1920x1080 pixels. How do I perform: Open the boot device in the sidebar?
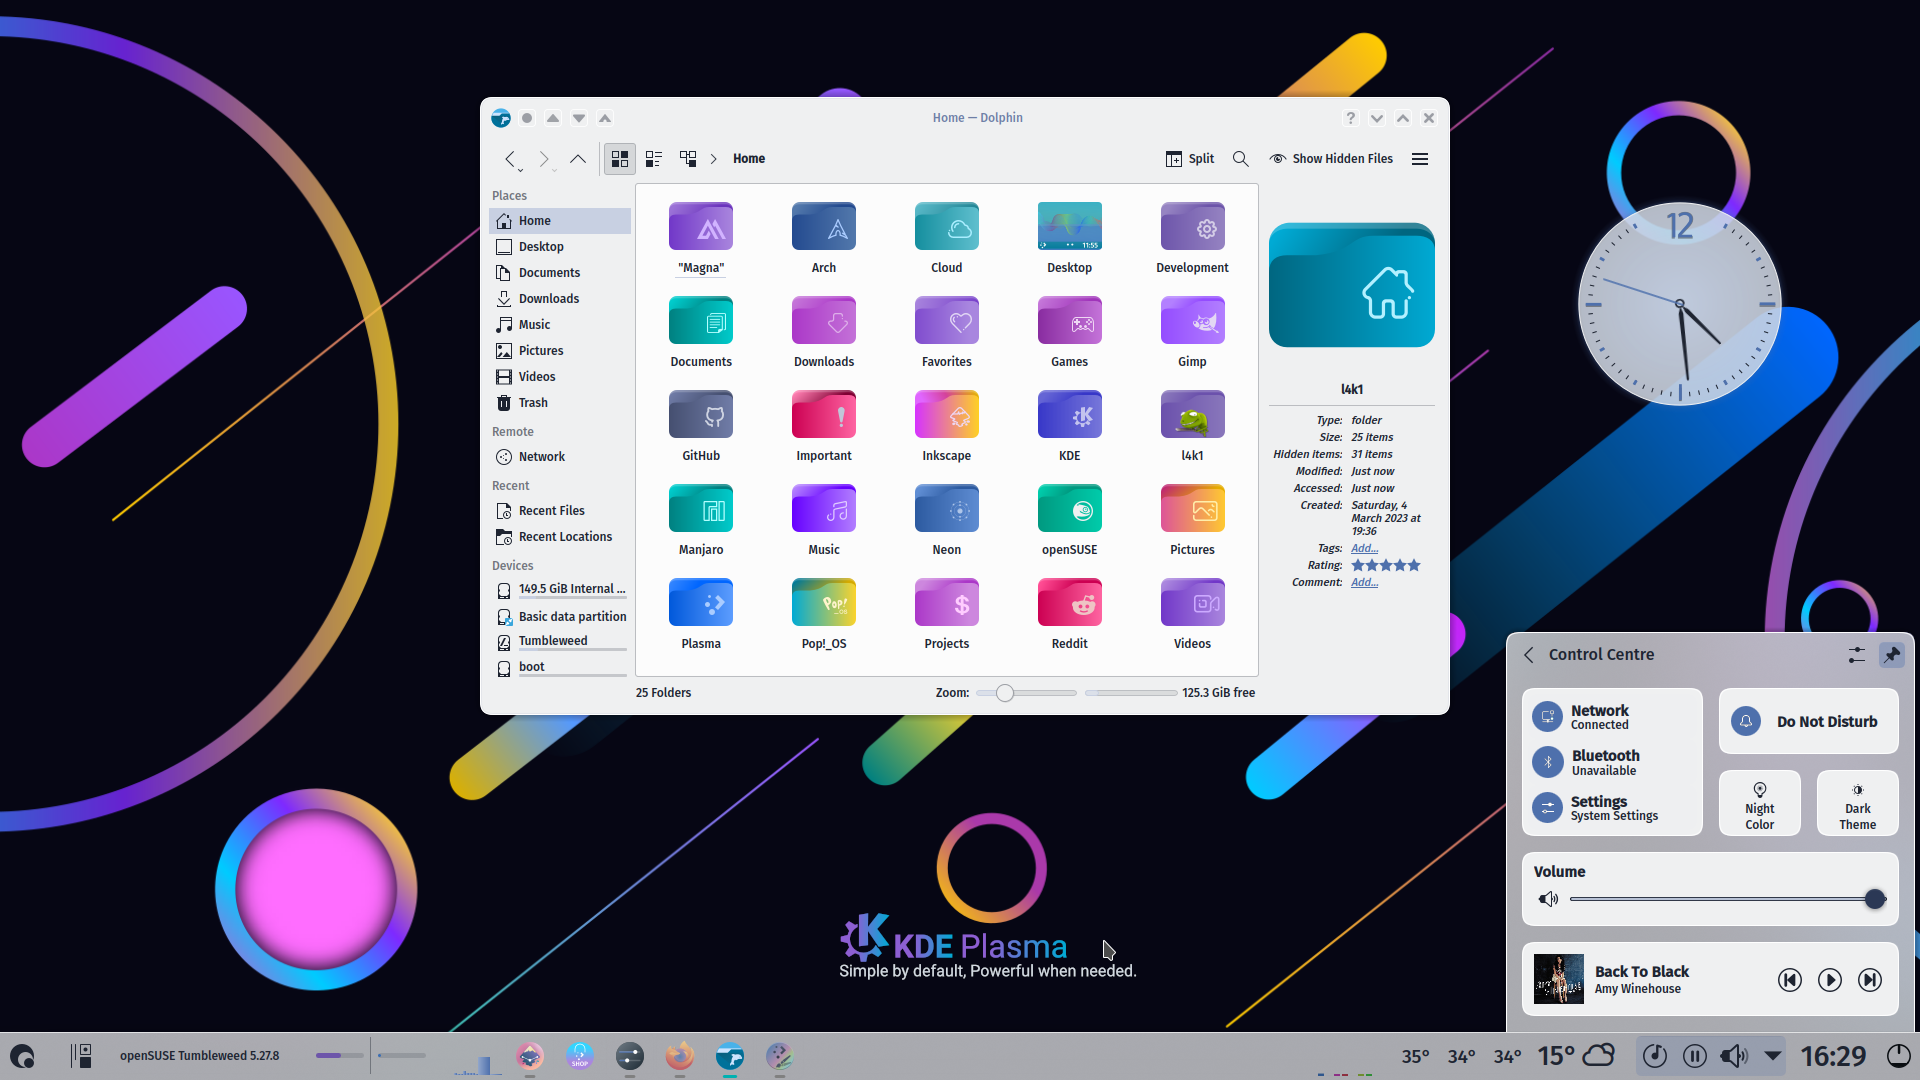tap(560, 668)
